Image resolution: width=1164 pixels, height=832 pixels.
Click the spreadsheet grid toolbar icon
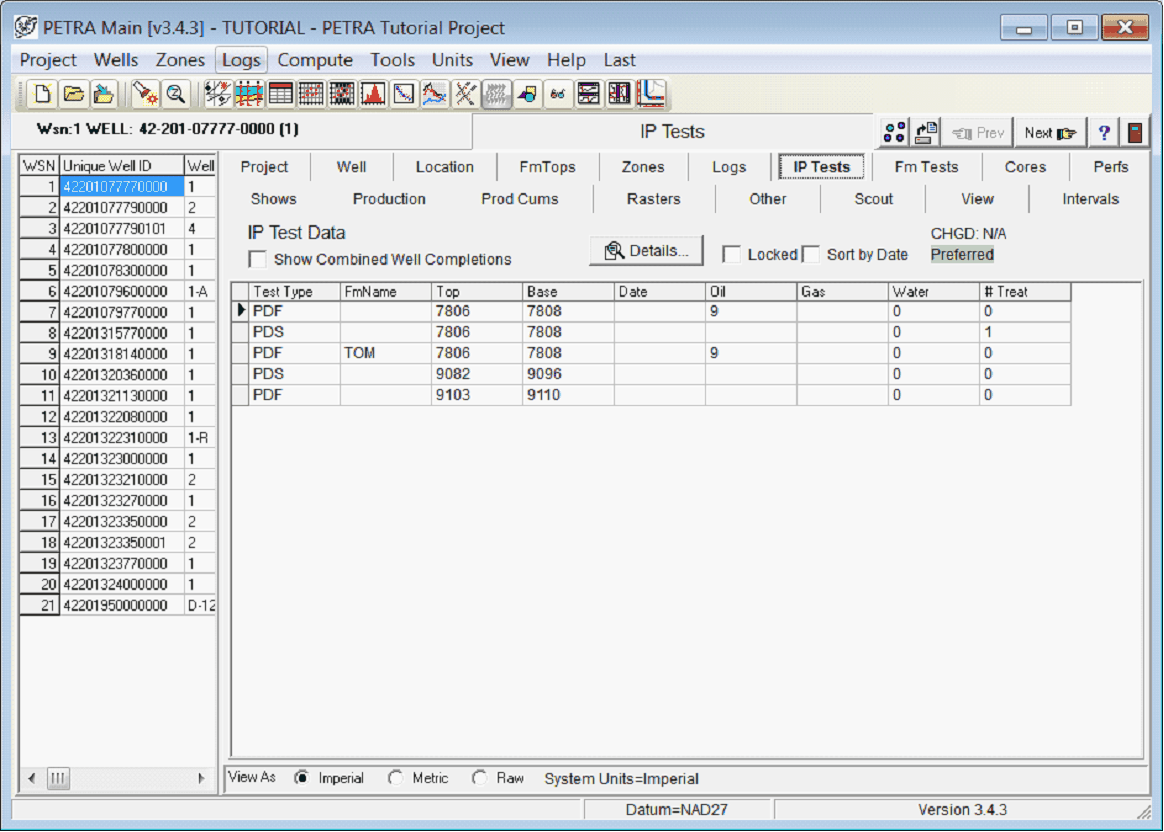281,94
